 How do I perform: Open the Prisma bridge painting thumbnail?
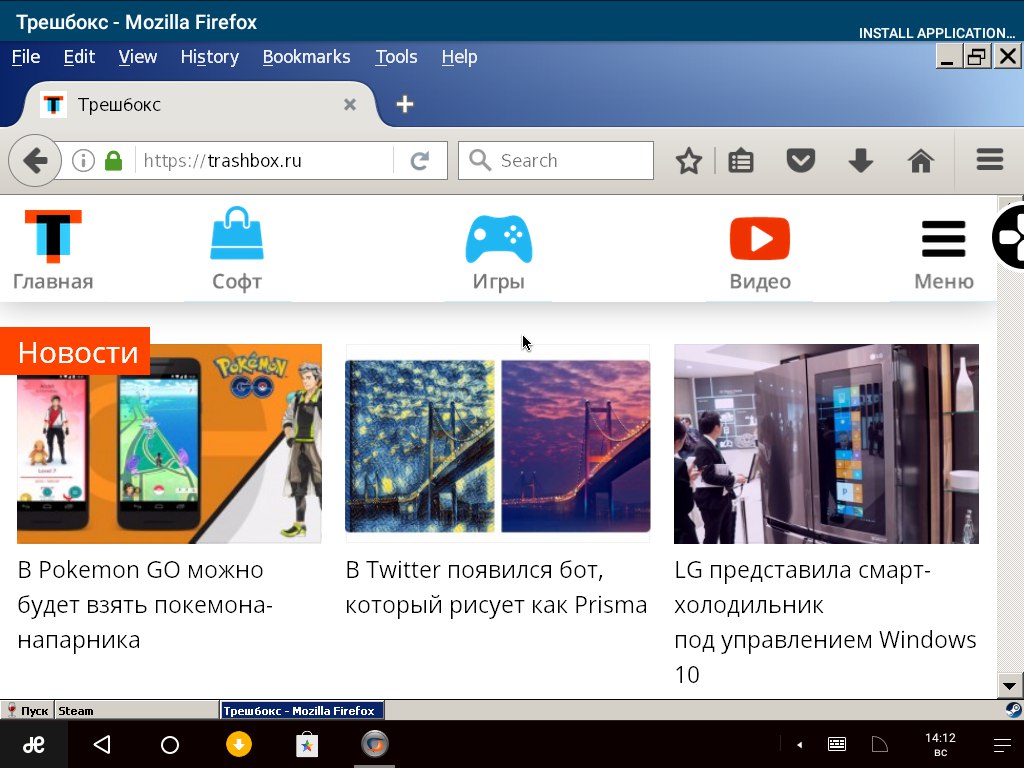tap(498, 444)
